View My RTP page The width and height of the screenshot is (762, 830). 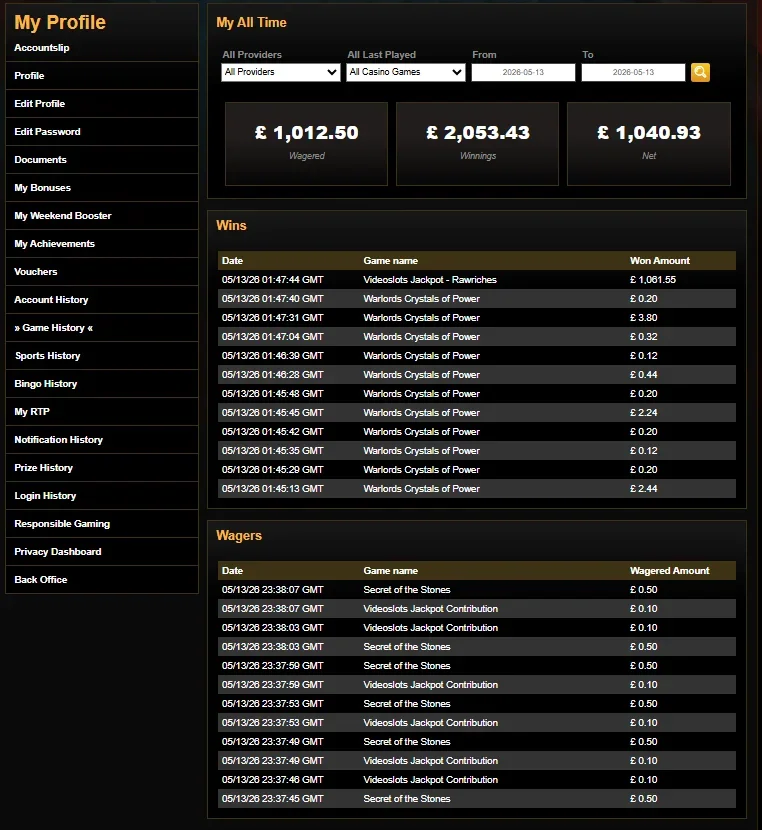pos(102,412)
